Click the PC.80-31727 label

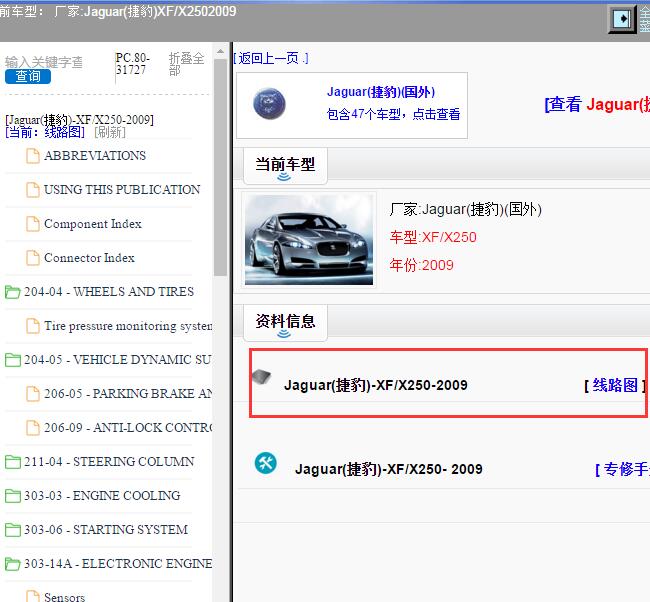[x=132, y=63]
